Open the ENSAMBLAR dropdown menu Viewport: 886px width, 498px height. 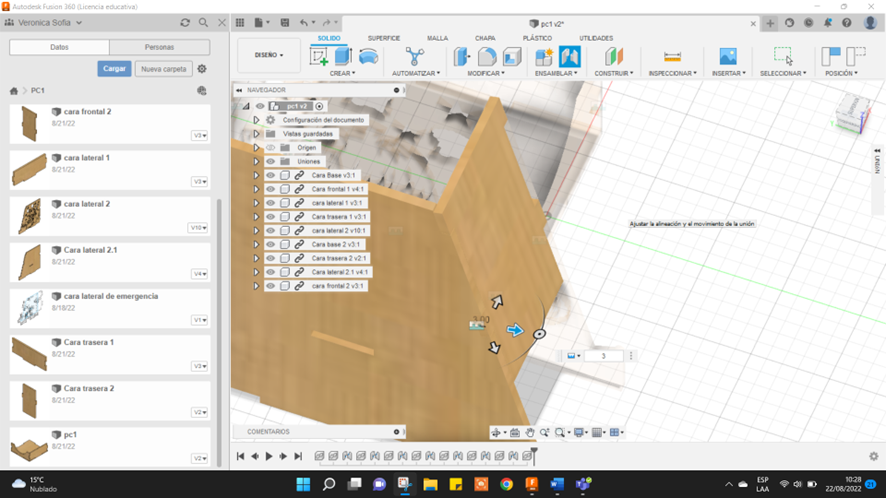tap(556, 73)
